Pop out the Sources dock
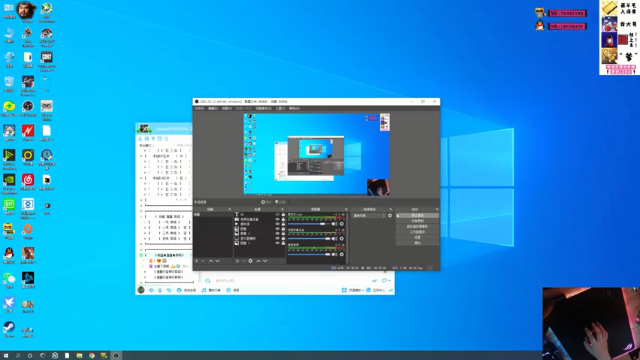640x360 pixels. click(282, 209)
